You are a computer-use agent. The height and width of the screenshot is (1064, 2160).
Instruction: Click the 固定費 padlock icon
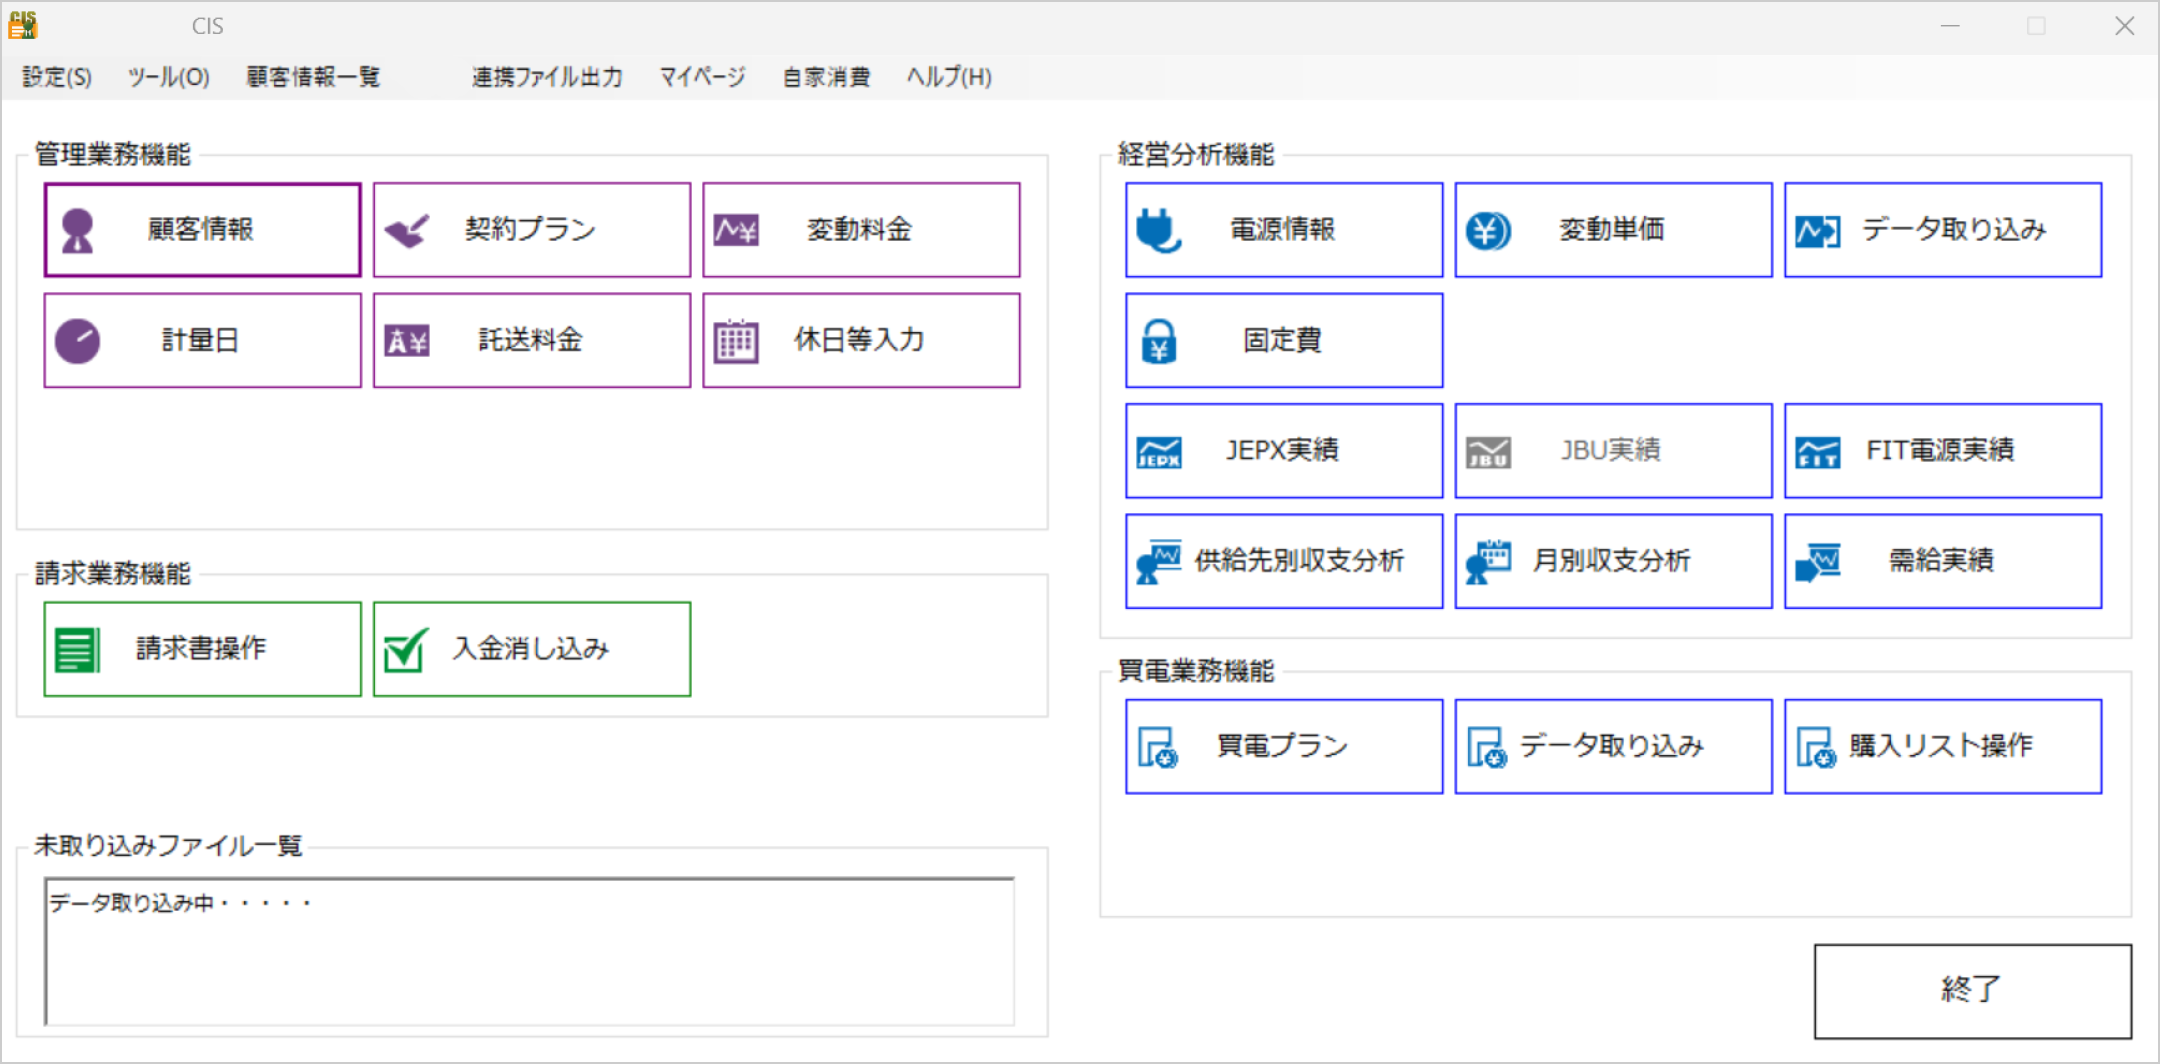tap(1159, 342)
